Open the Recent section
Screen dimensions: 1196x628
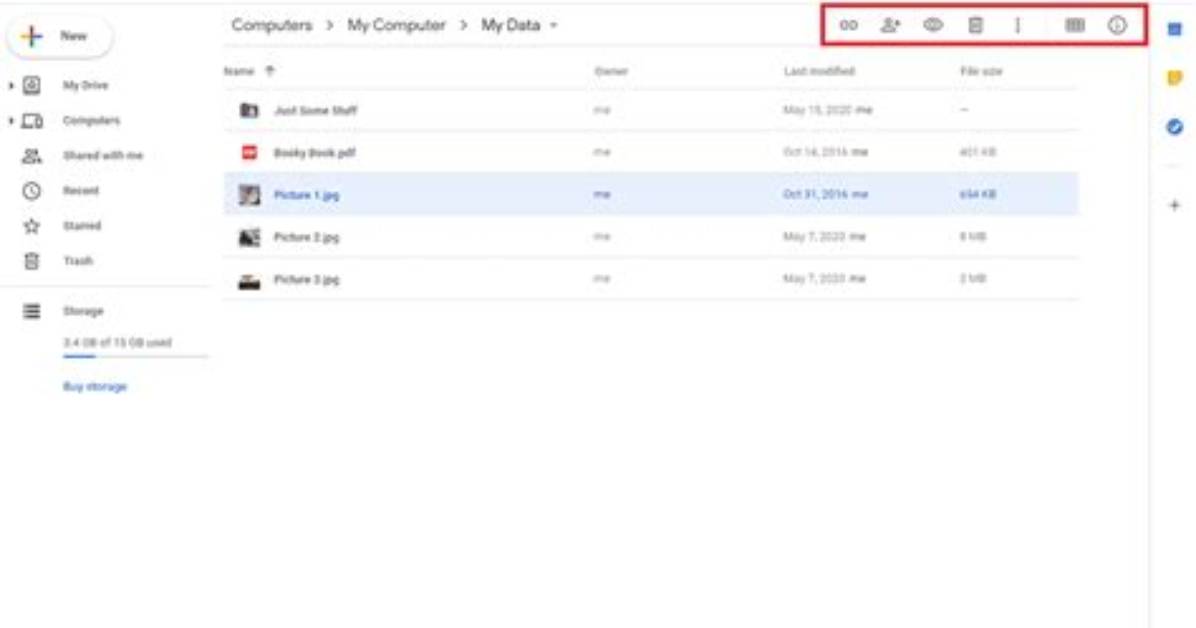(x=80, y=191)
